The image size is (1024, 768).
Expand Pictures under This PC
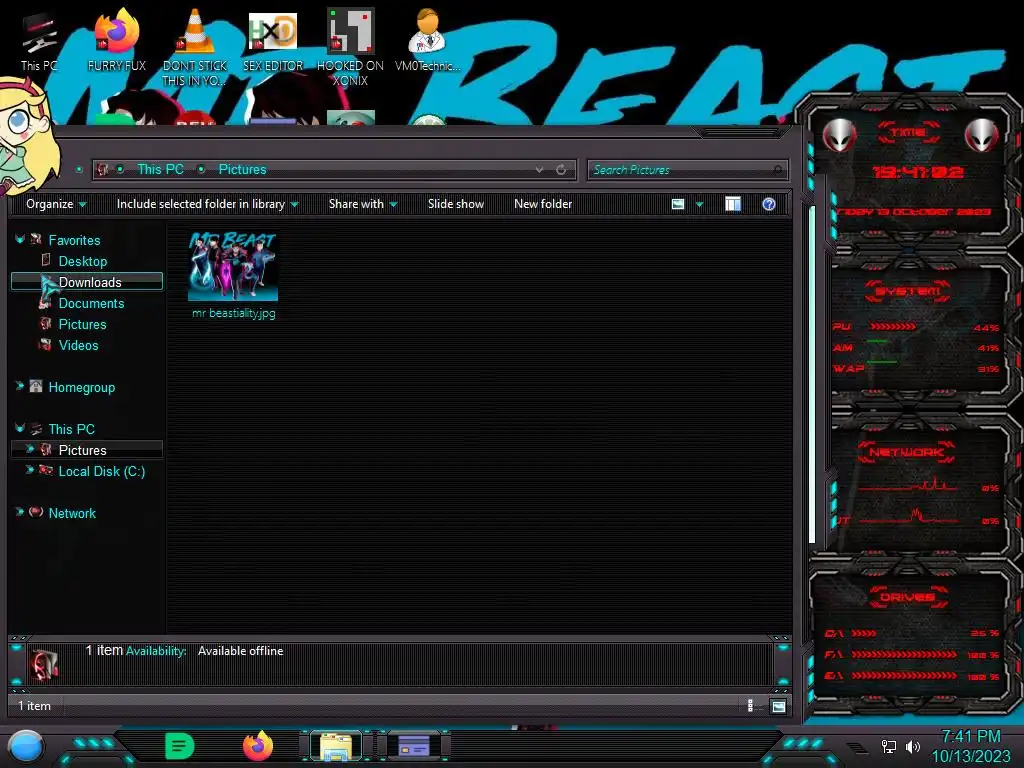(x=29, y=449)
